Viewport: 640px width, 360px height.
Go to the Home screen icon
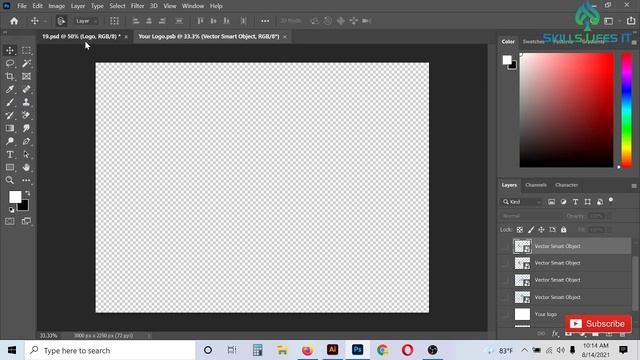click(x=14, y=21)
